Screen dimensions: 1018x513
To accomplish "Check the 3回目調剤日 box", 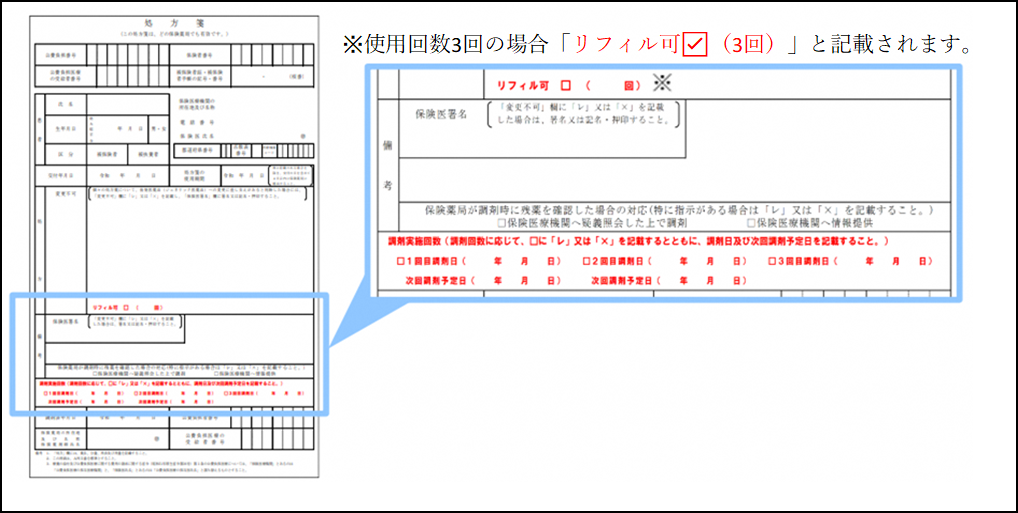I will tap(772, 261).
